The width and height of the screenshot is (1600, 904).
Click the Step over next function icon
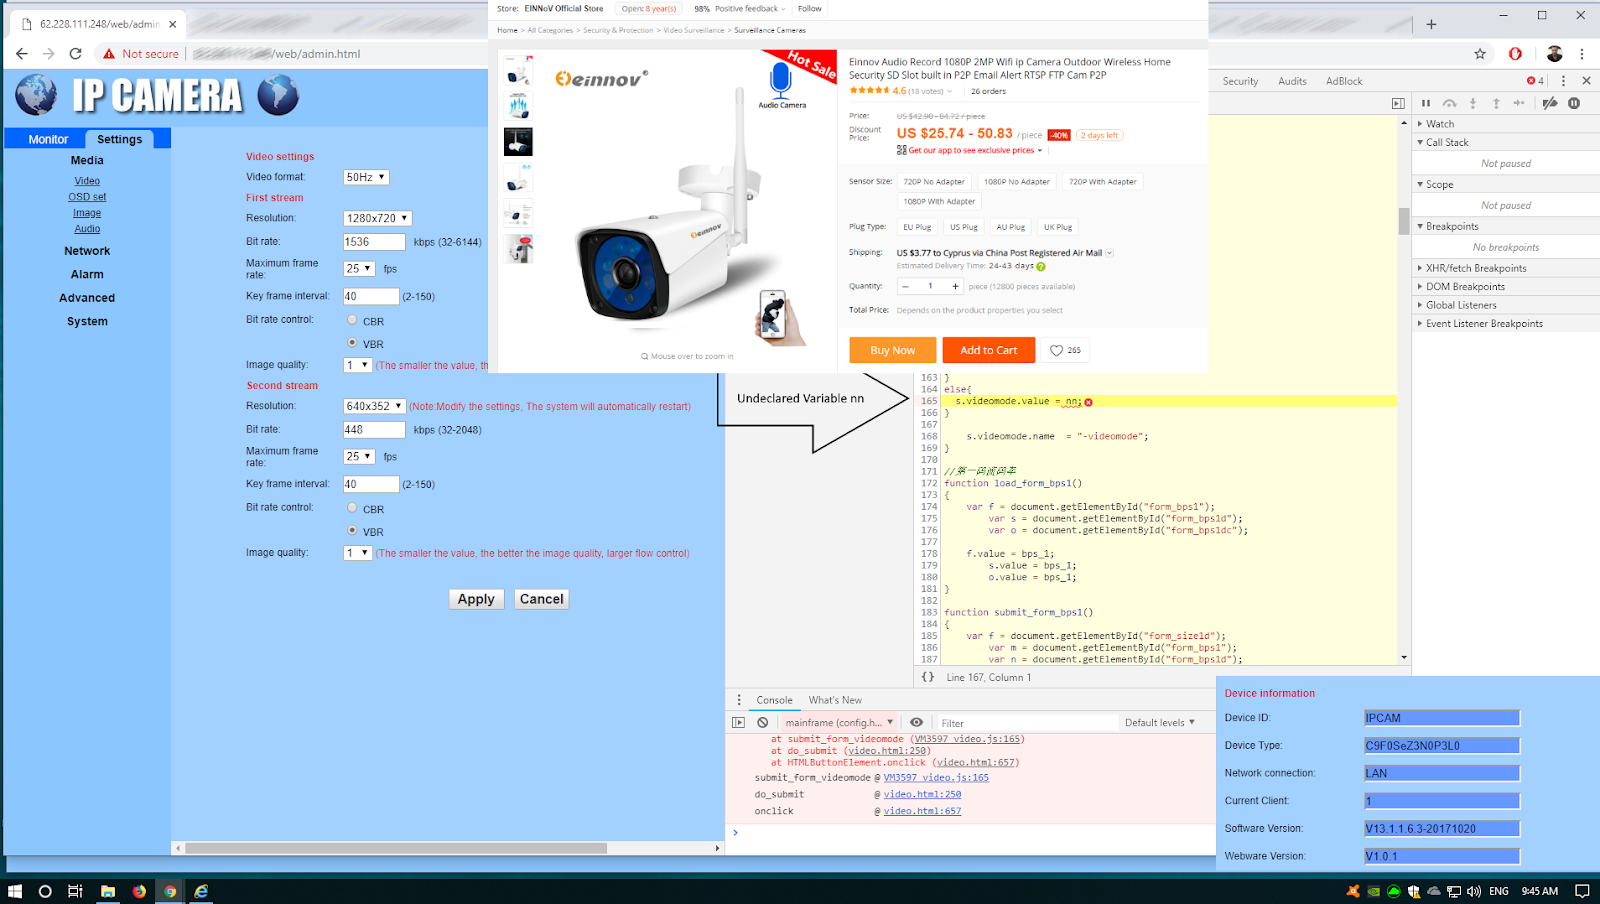pyautogui.click(x=1449, y=103)
